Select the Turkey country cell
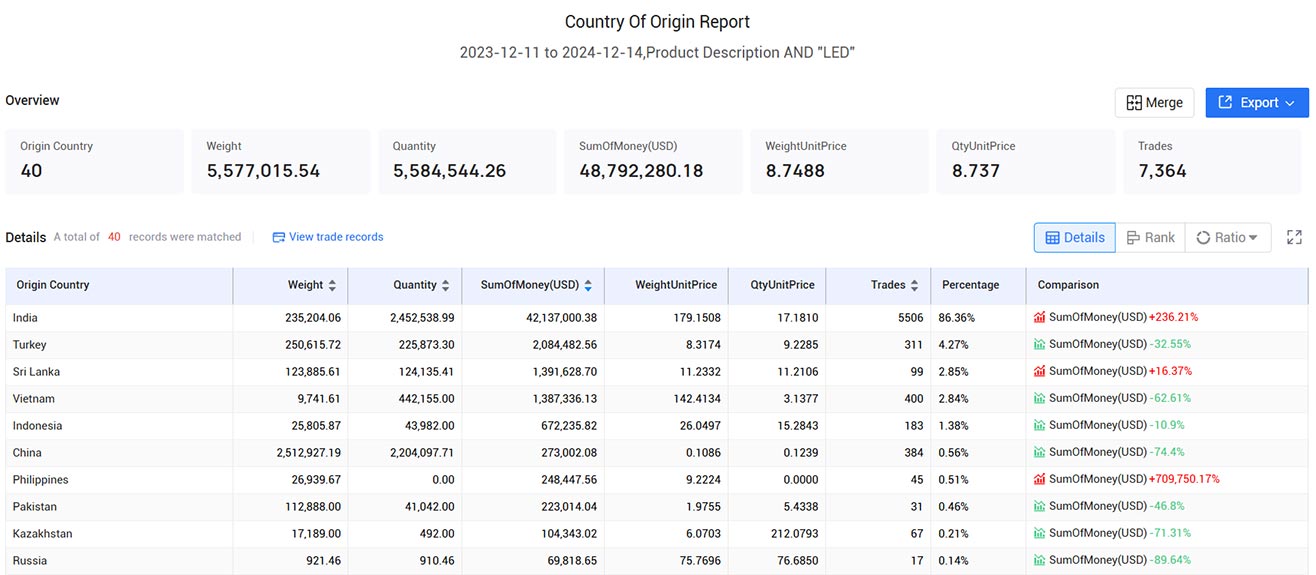 click(119, 345)
